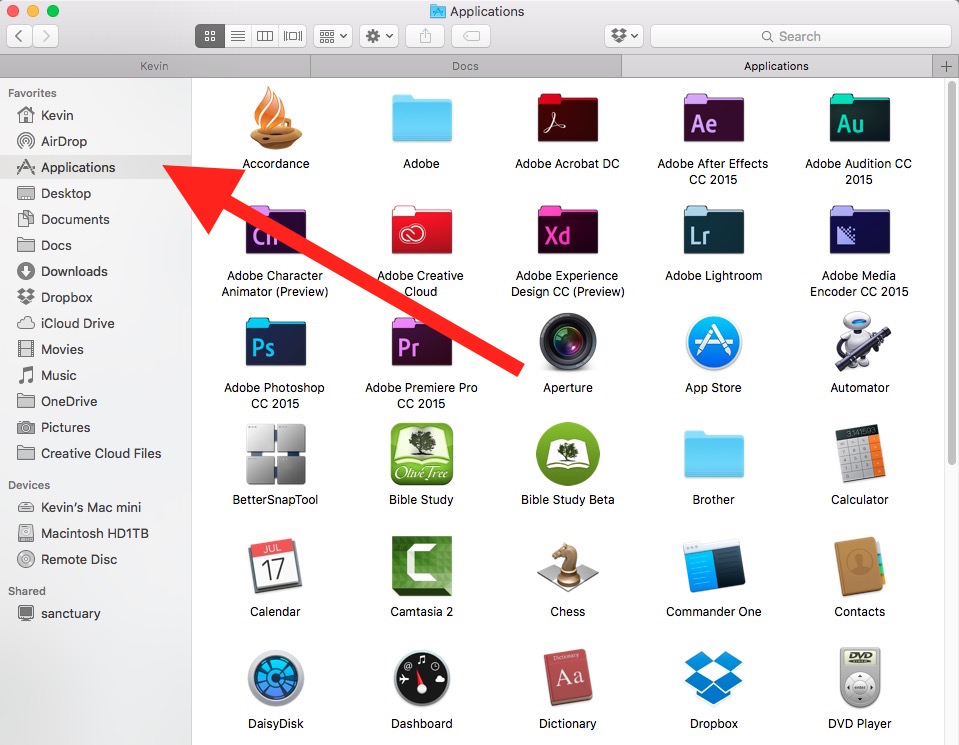
Task: Open the Brother folder
Action: 713,454
